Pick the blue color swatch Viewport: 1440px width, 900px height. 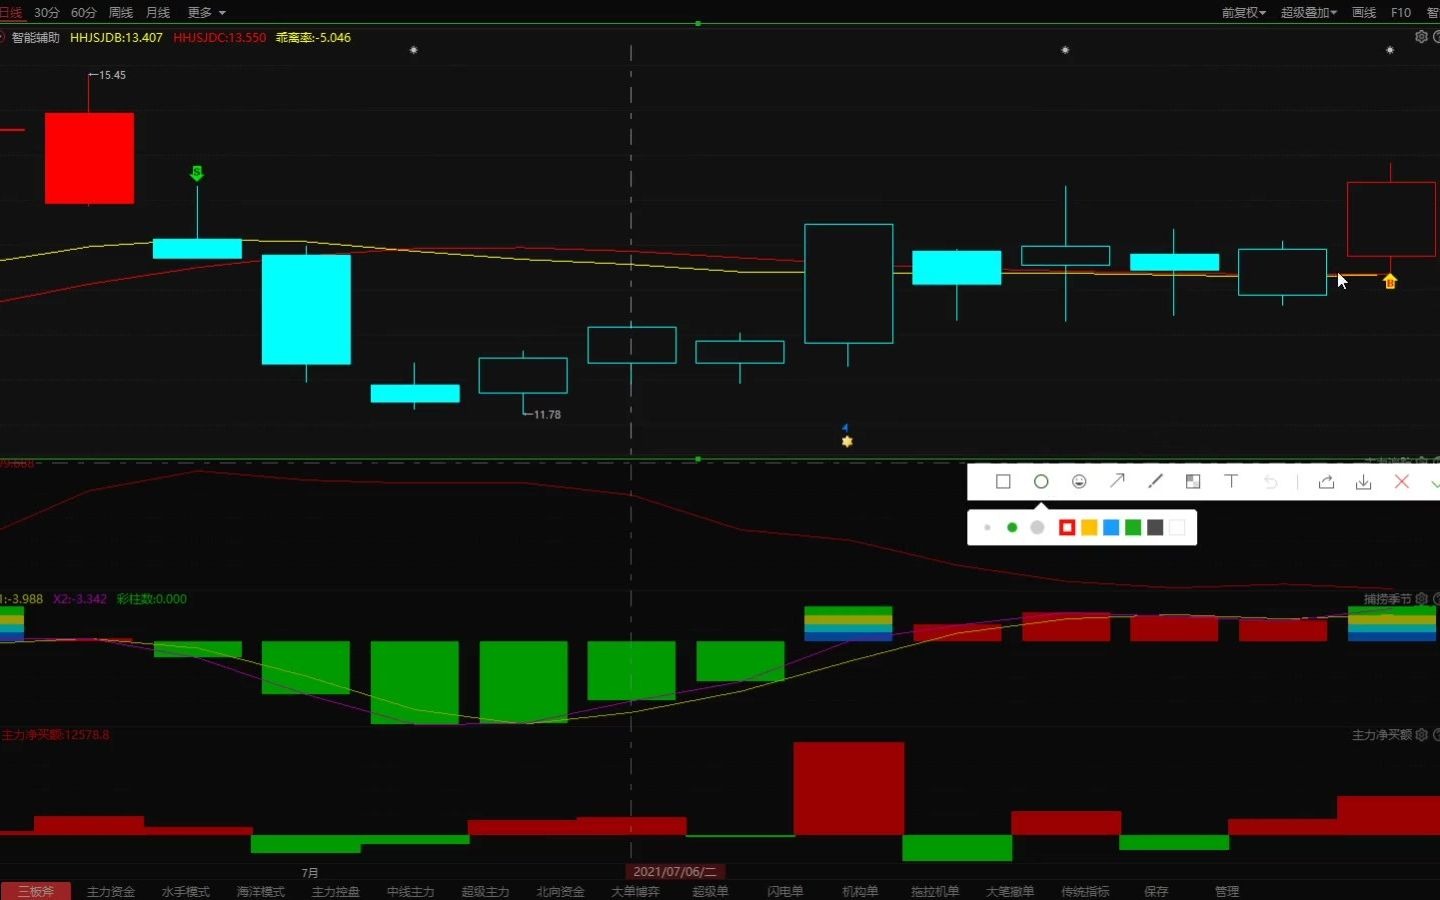coord(1111,528)
